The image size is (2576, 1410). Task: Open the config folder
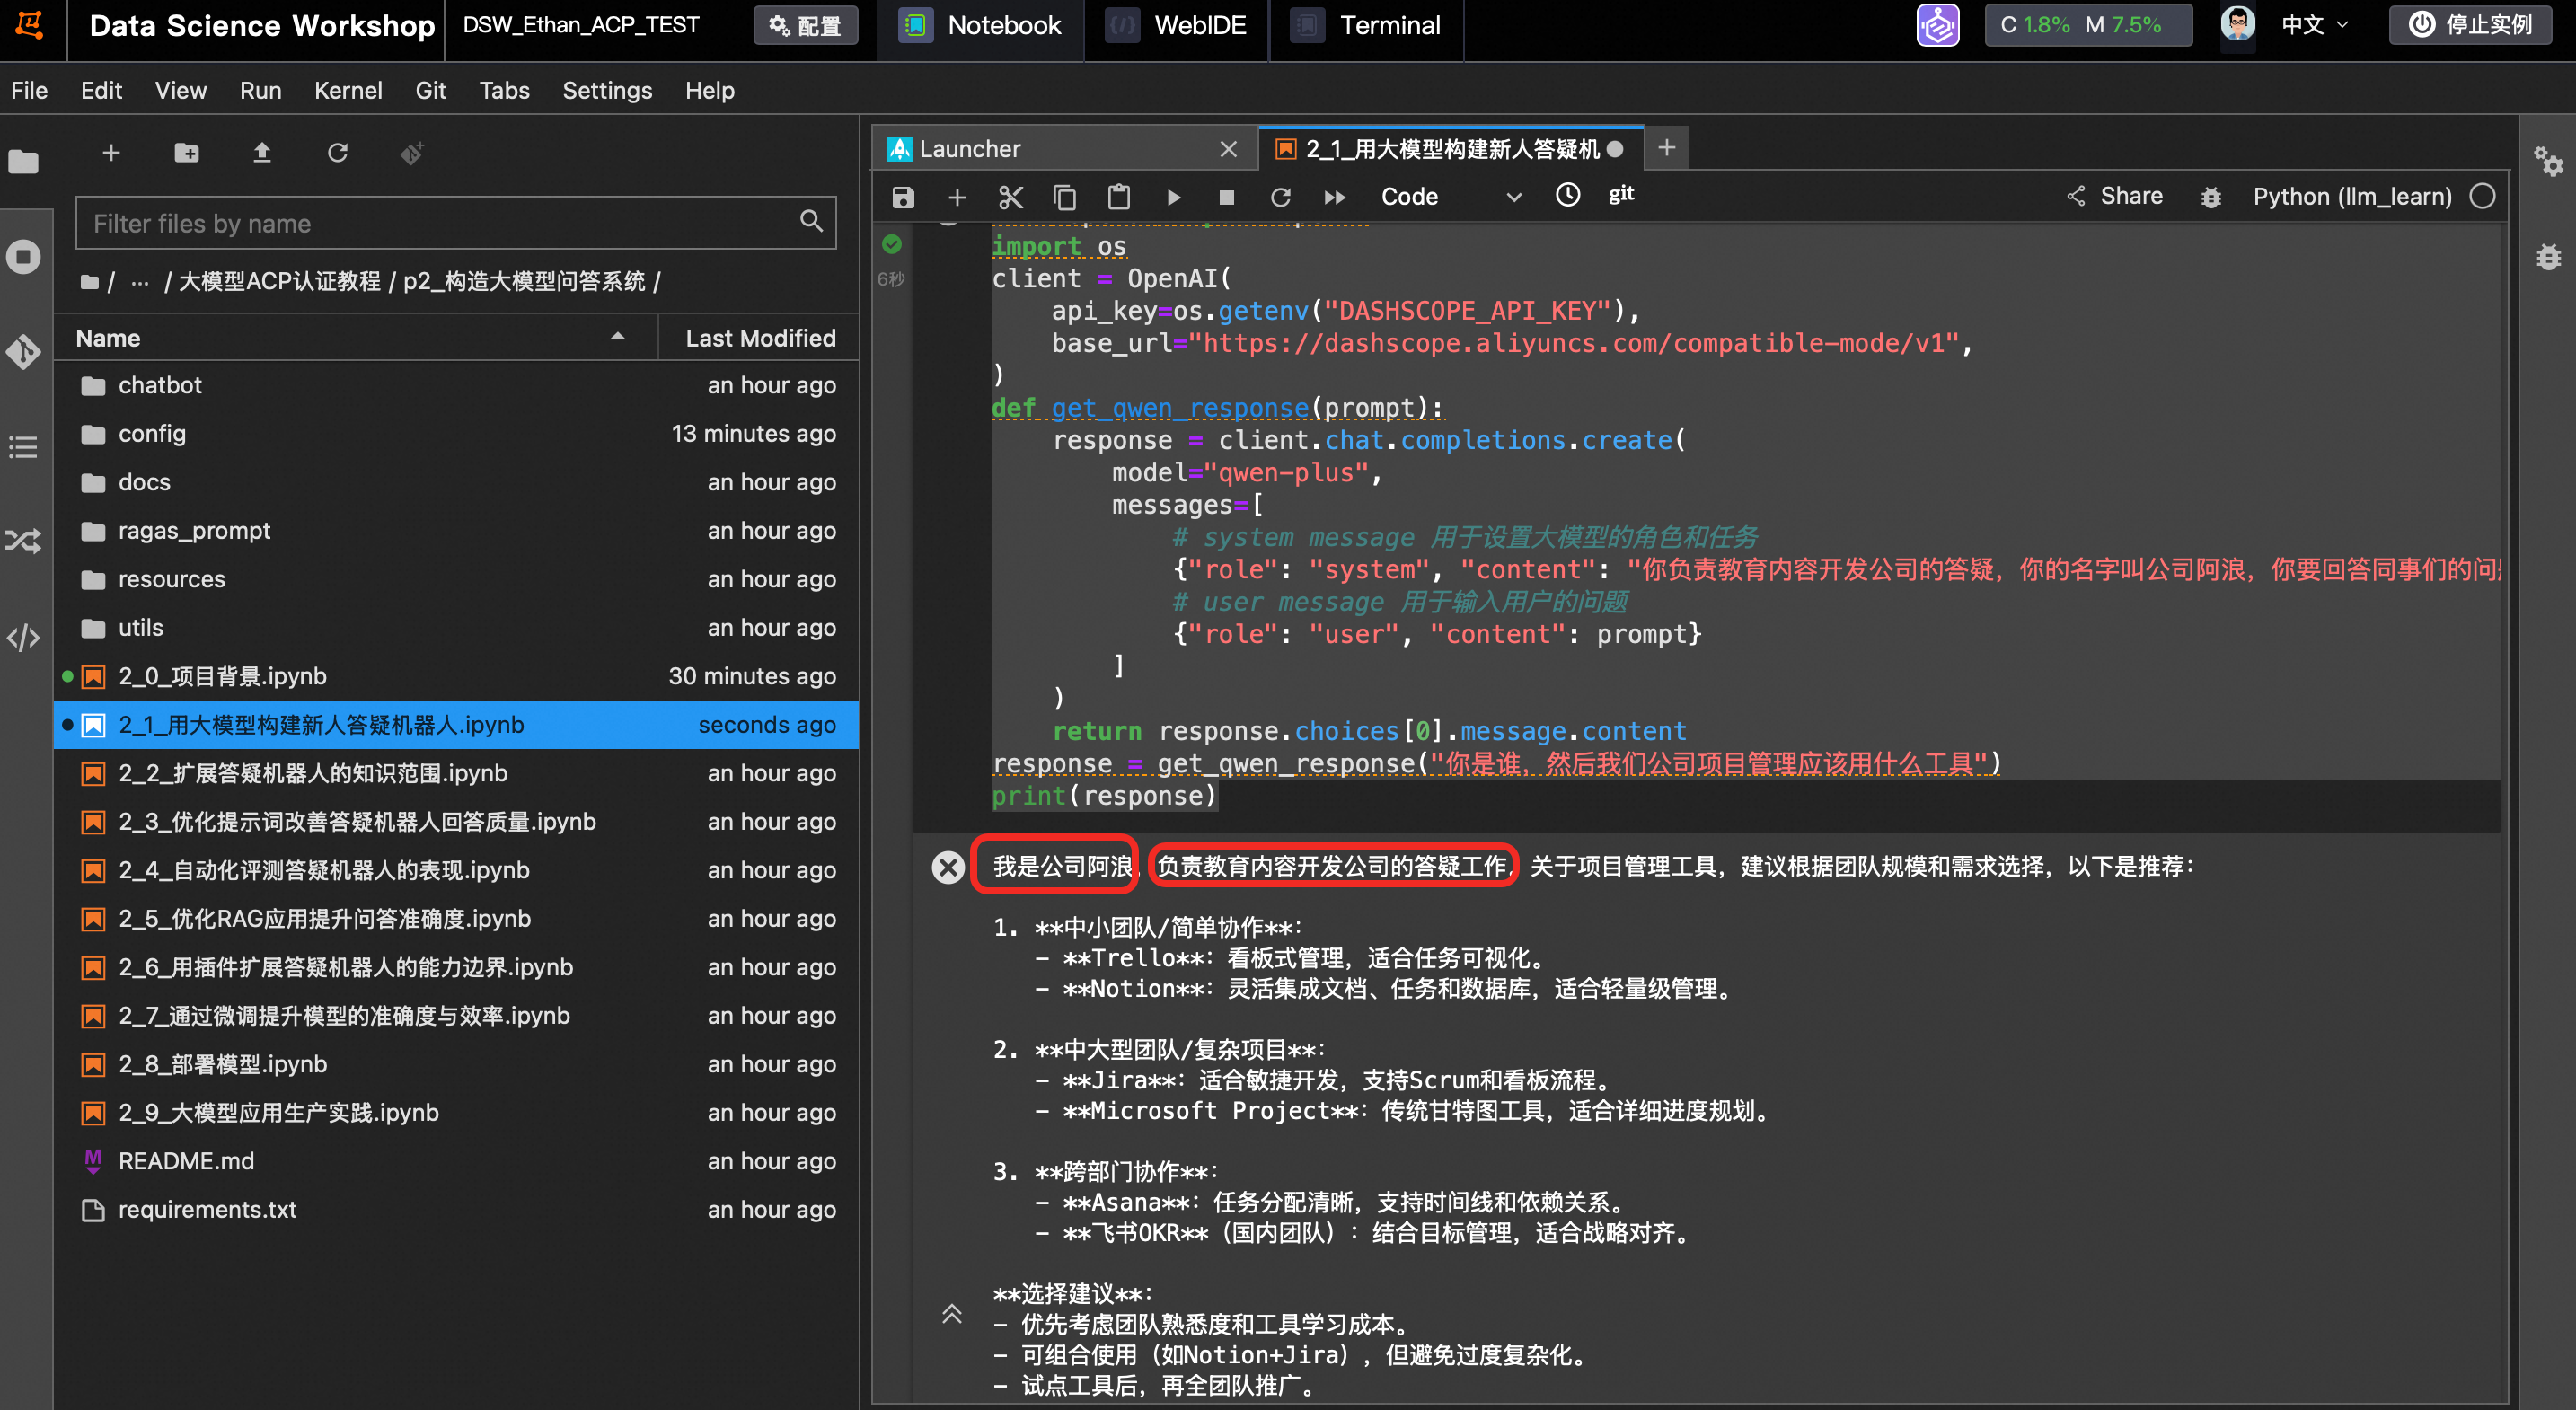tap(457, 433)
